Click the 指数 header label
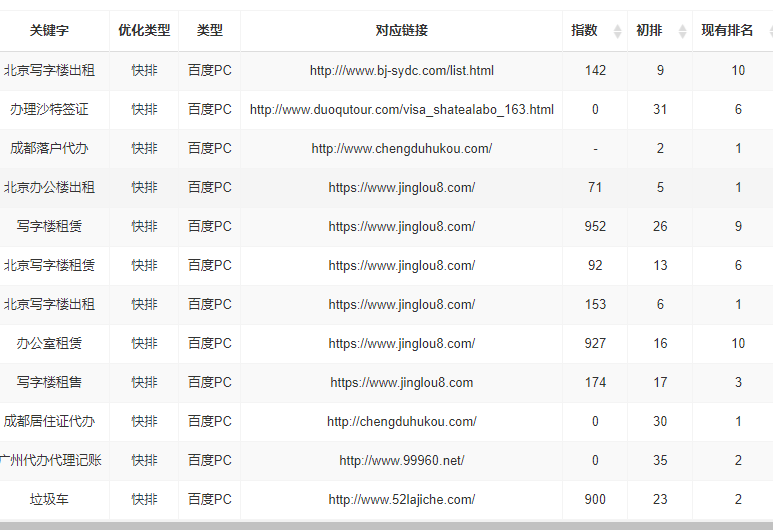773x530 pixels. click(584, 31)
